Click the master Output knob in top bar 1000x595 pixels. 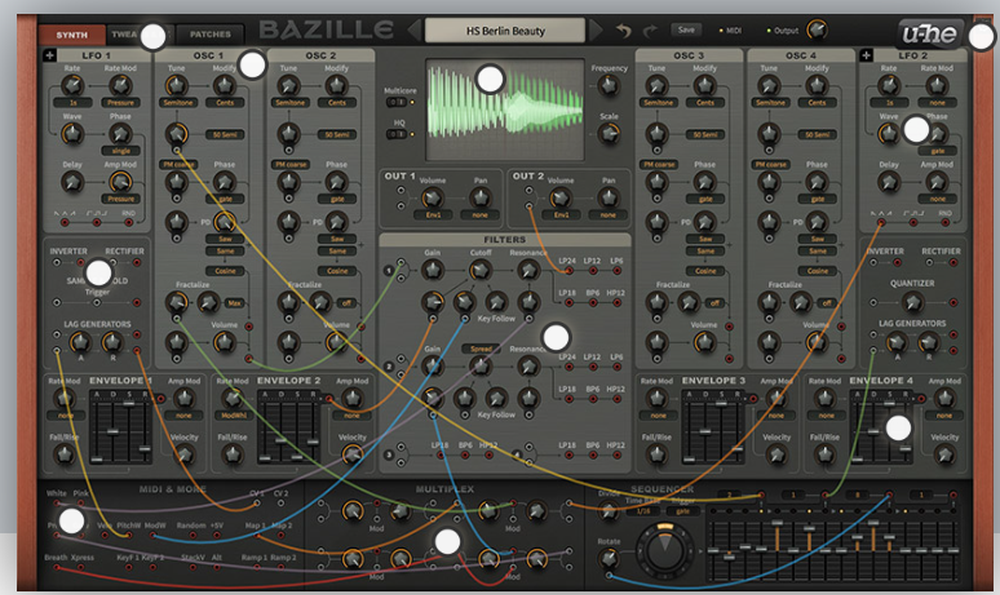(817, 29)
